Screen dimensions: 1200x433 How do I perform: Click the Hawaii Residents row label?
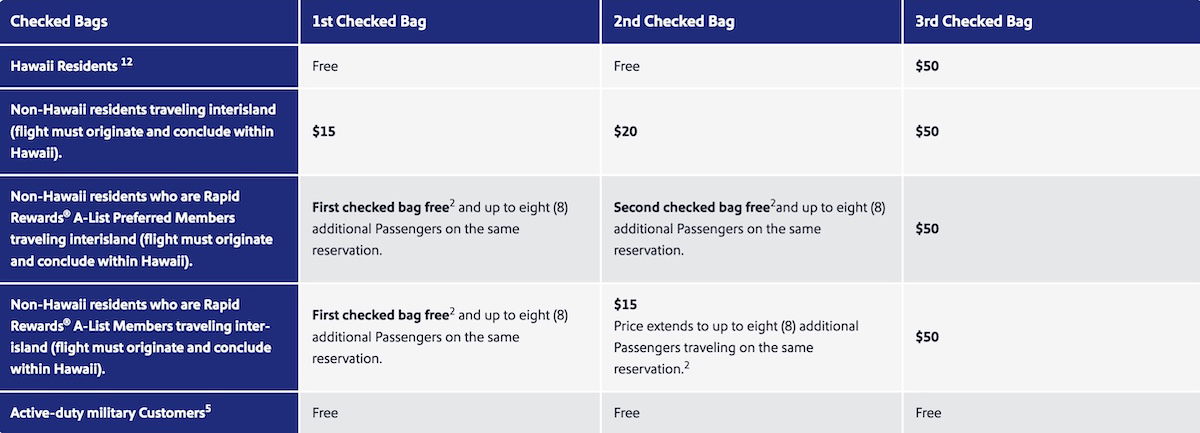click(64, 66)
